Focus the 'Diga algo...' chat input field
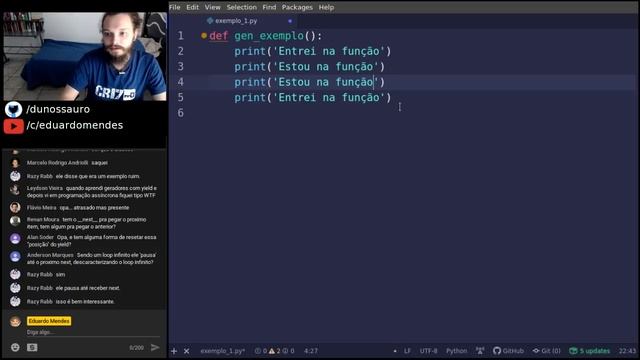Viewport: 640px width, 360px height. click(x=93, y=333)
